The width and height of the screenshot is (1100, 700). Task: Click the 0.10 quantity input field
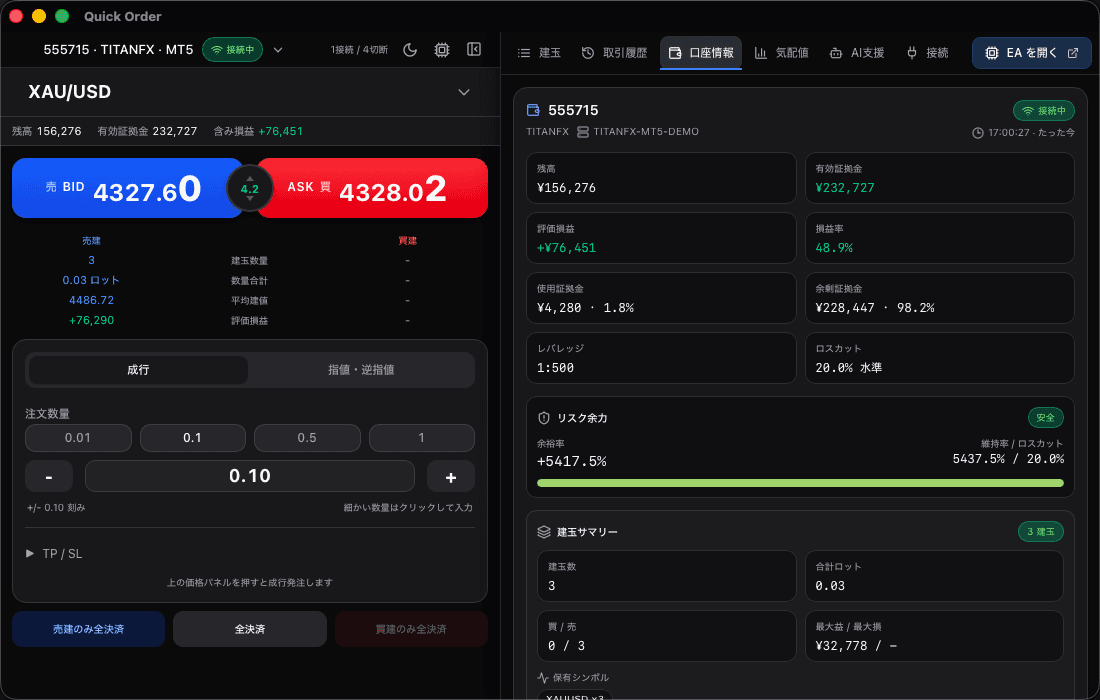[250, 476]
